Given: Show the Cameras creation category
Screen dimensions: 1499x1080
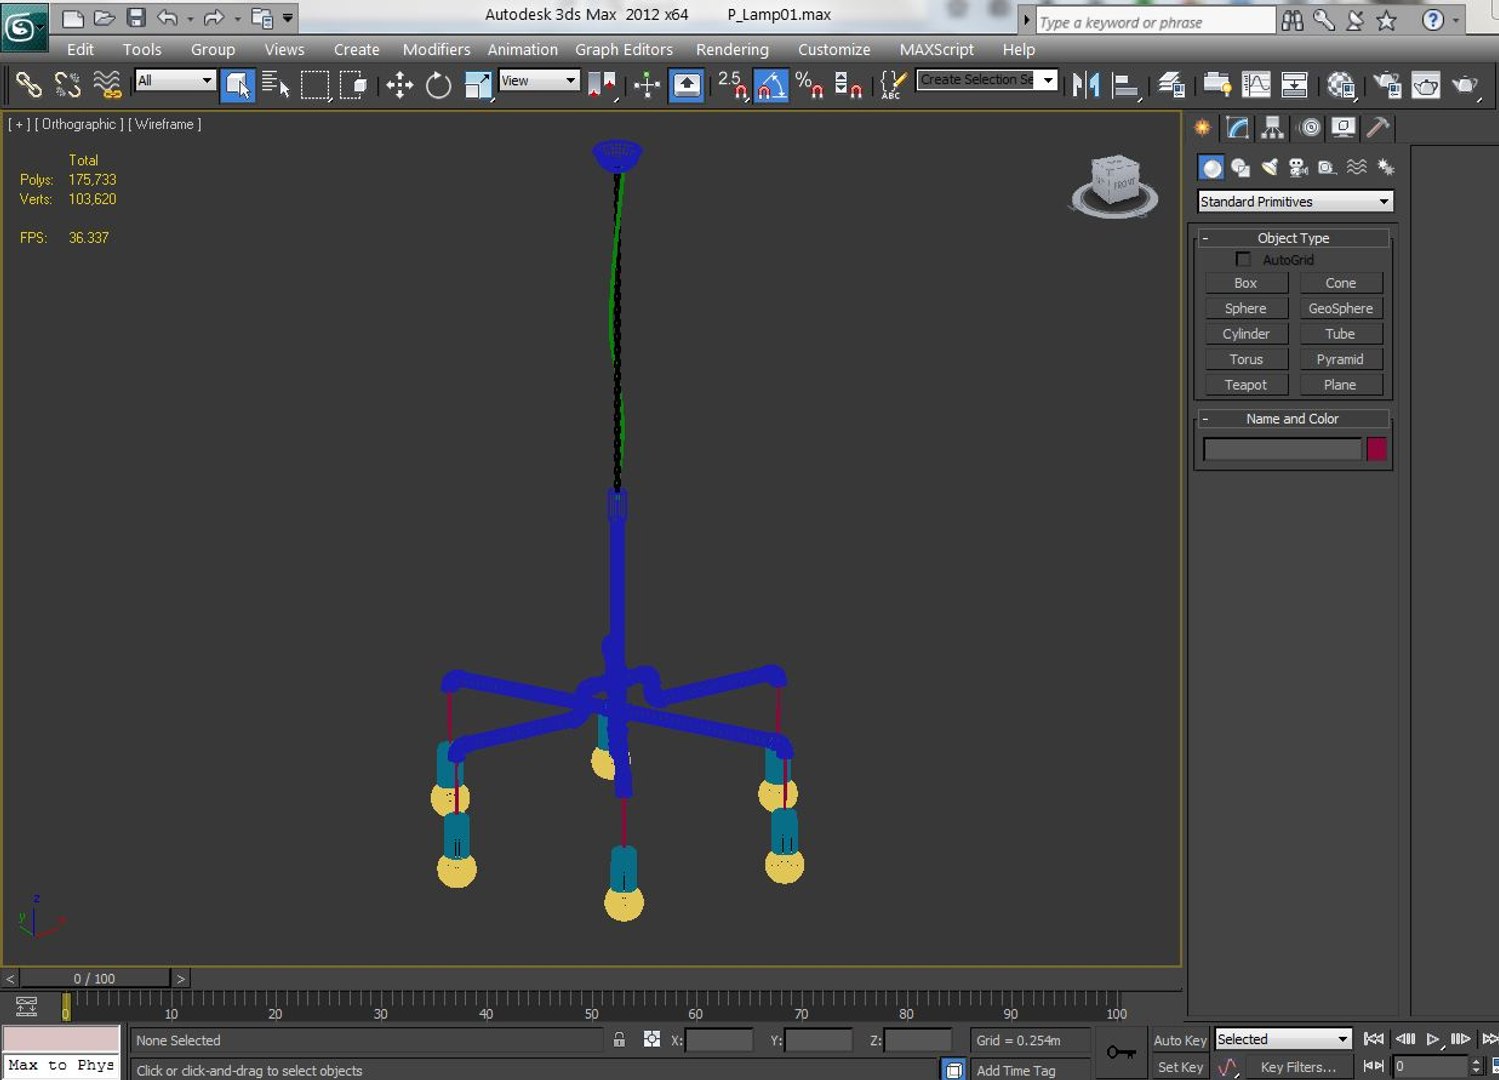Looking at the screenshot, I should (1298, 167).
